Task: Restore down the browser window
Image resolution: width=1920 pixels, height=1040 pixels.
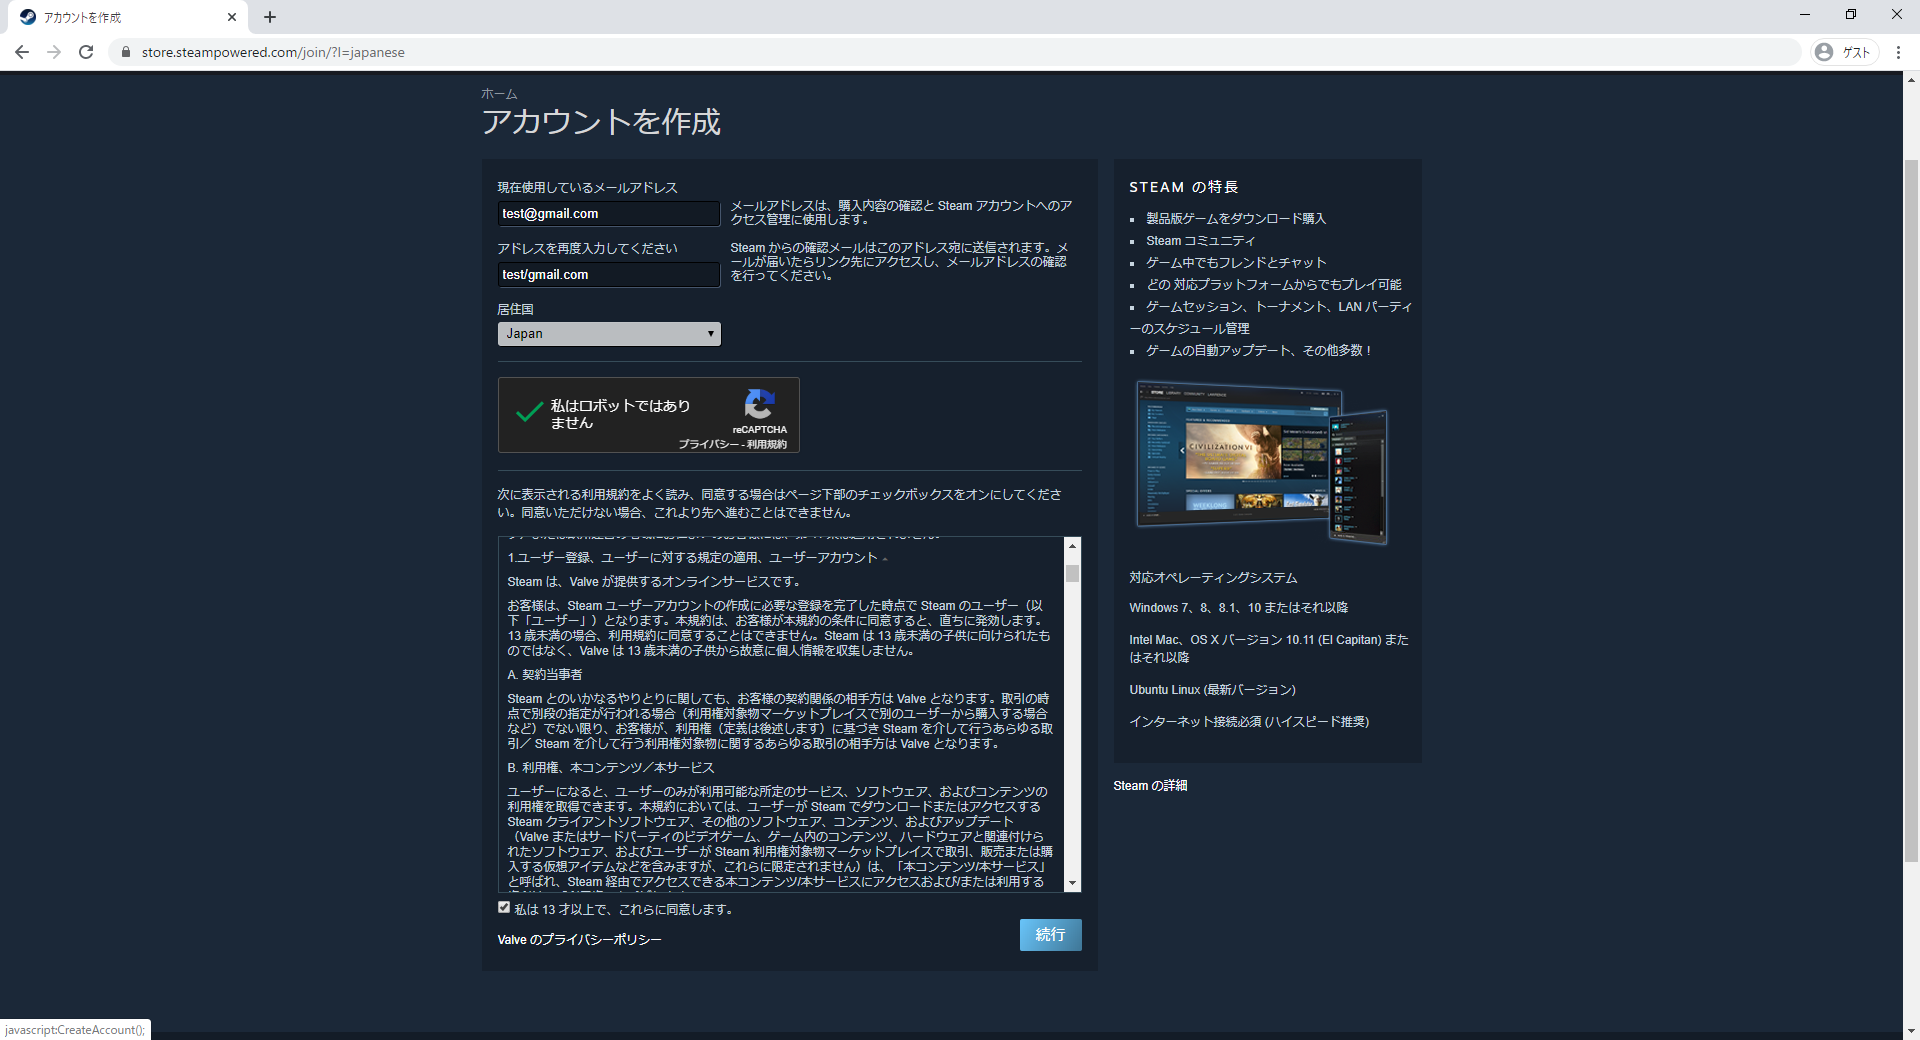Action: [x=1851, y=14]
